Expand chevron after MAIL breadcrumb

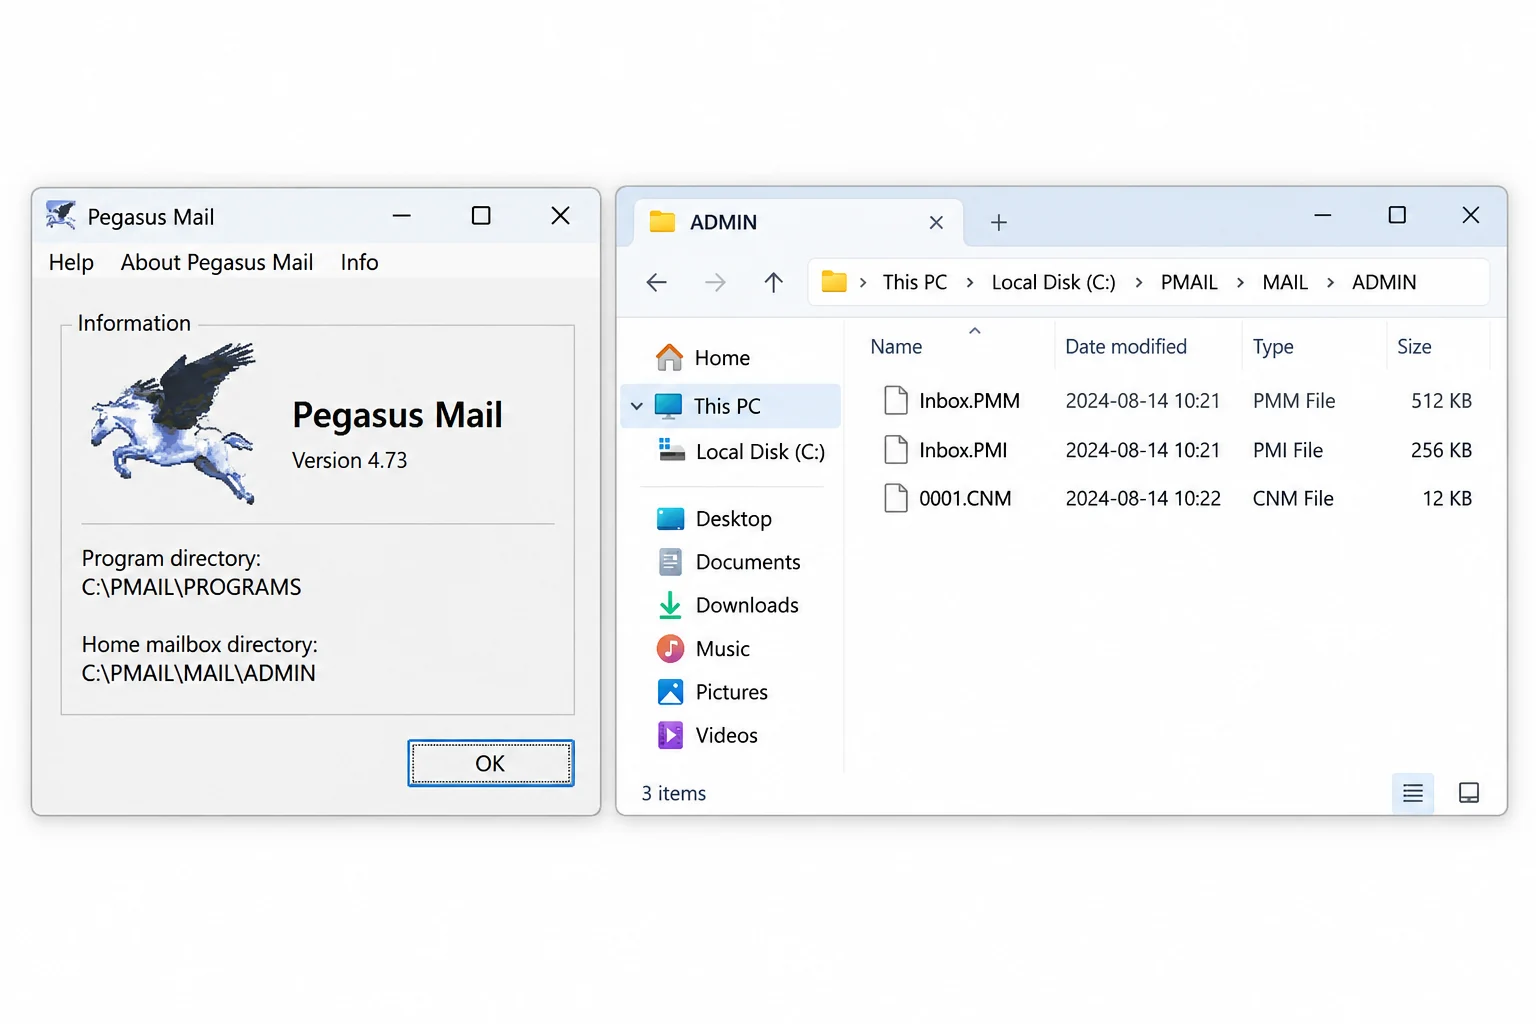pos(1330,283)
